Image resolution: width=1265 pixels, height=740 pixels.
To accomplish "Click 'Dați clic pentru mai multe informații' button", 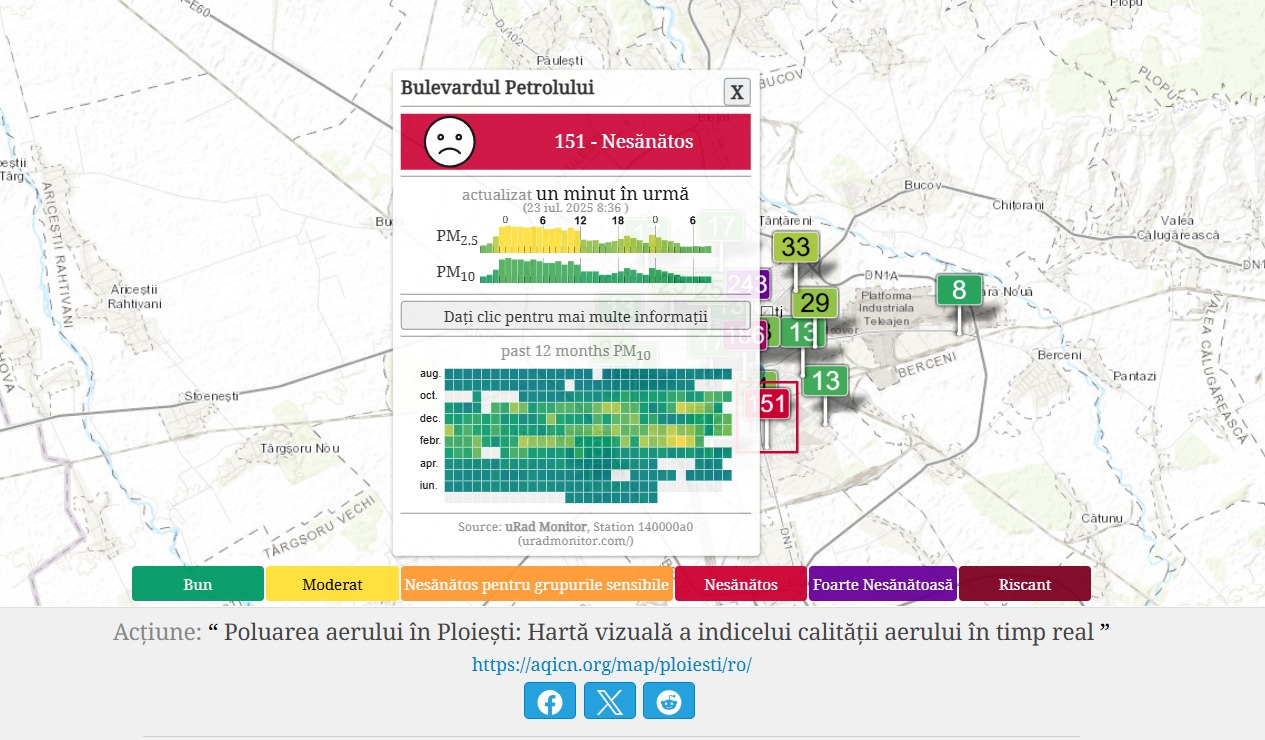I will tap(575, 316).
